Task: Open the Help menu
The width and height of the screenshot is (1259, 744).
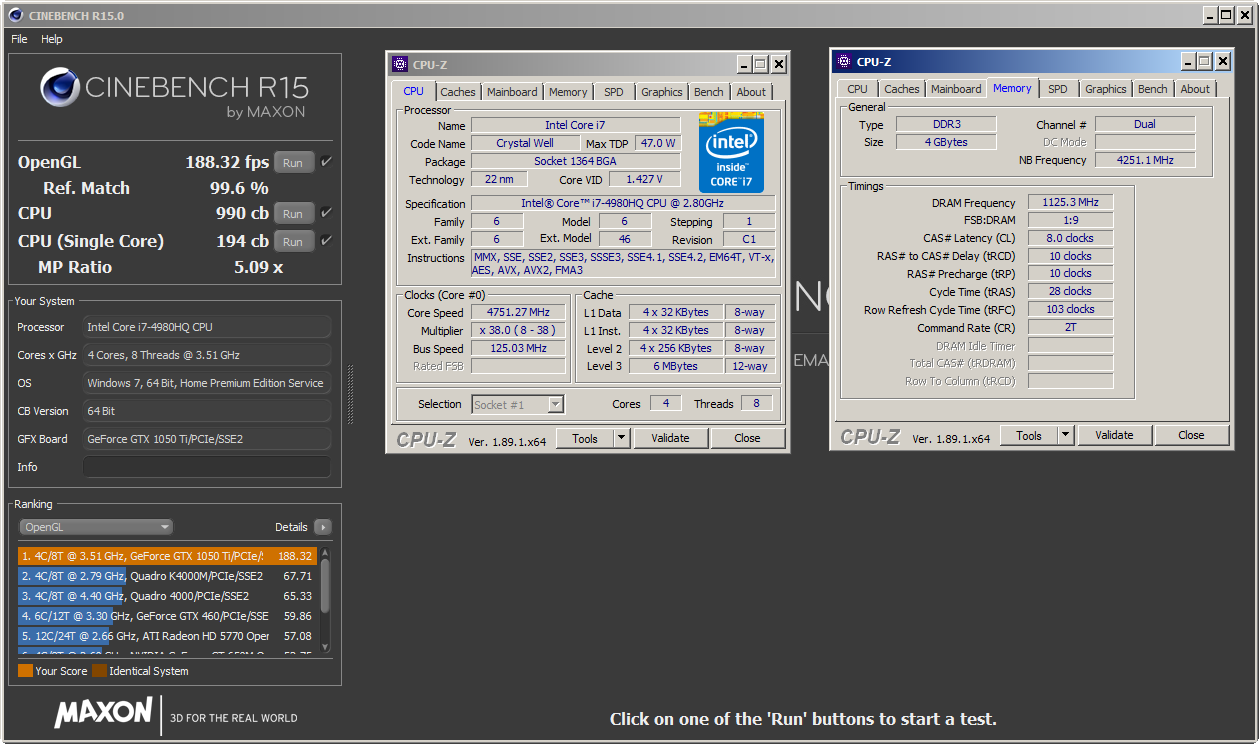Action: [x=52, y=39]
